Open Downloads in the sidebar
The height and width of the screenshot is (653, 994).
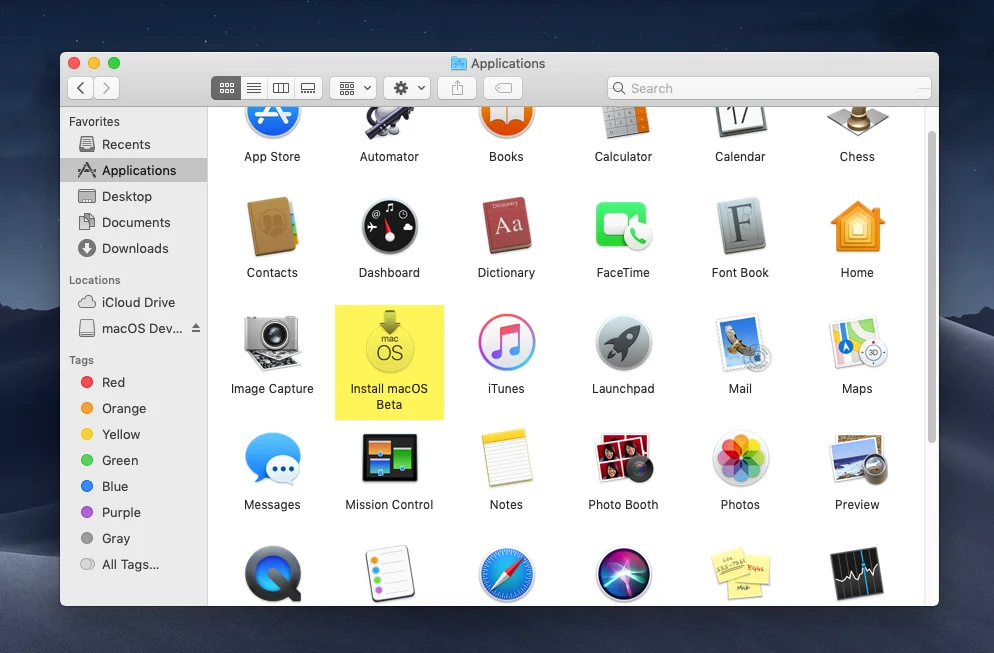pos(134,249)
